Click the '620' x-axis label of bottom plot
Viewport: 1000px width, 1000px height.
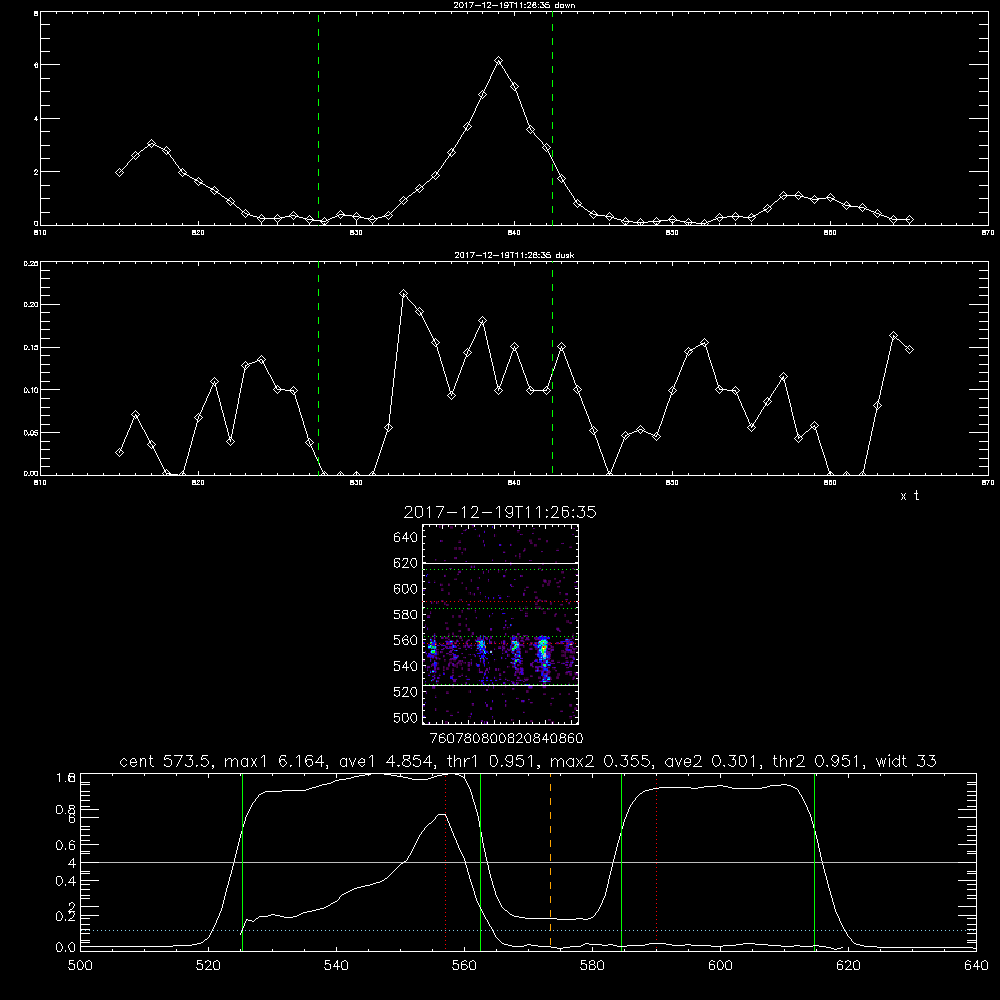tap(848, 965)
